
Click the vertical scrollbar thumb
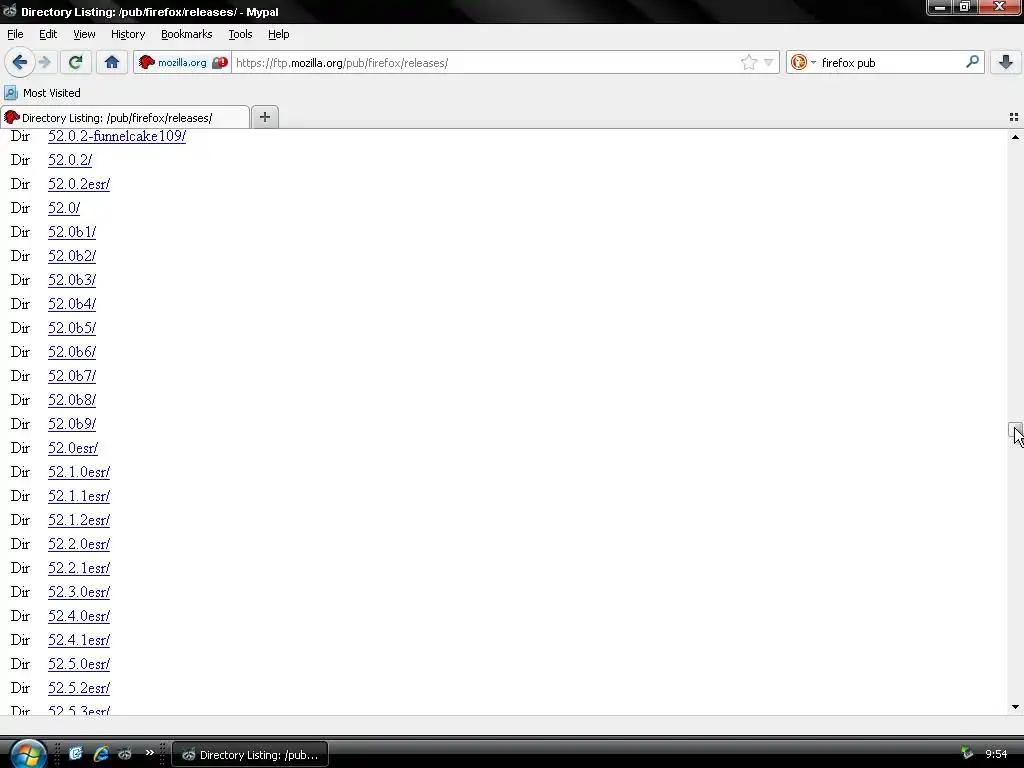[x=1015, y=430]
